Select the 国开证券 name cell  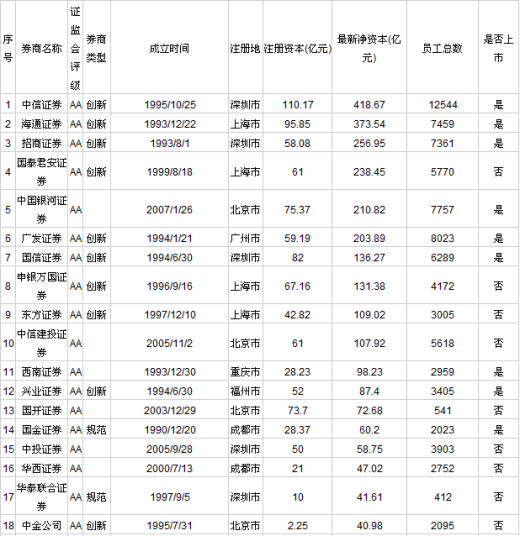point(41,410)
